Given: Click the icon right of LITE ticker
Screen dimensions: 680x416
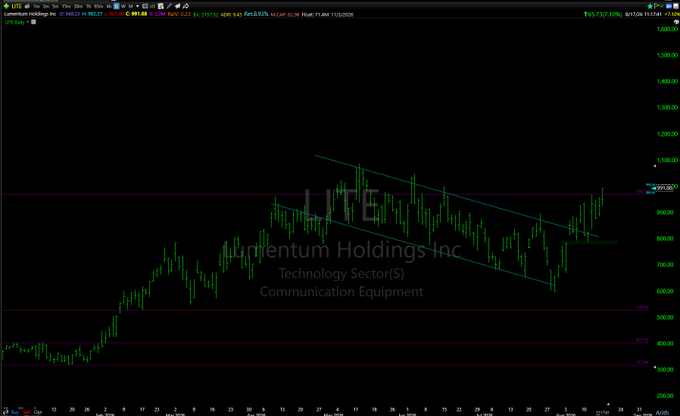Looking at the screenshot, I should click(x=27, y=6).
